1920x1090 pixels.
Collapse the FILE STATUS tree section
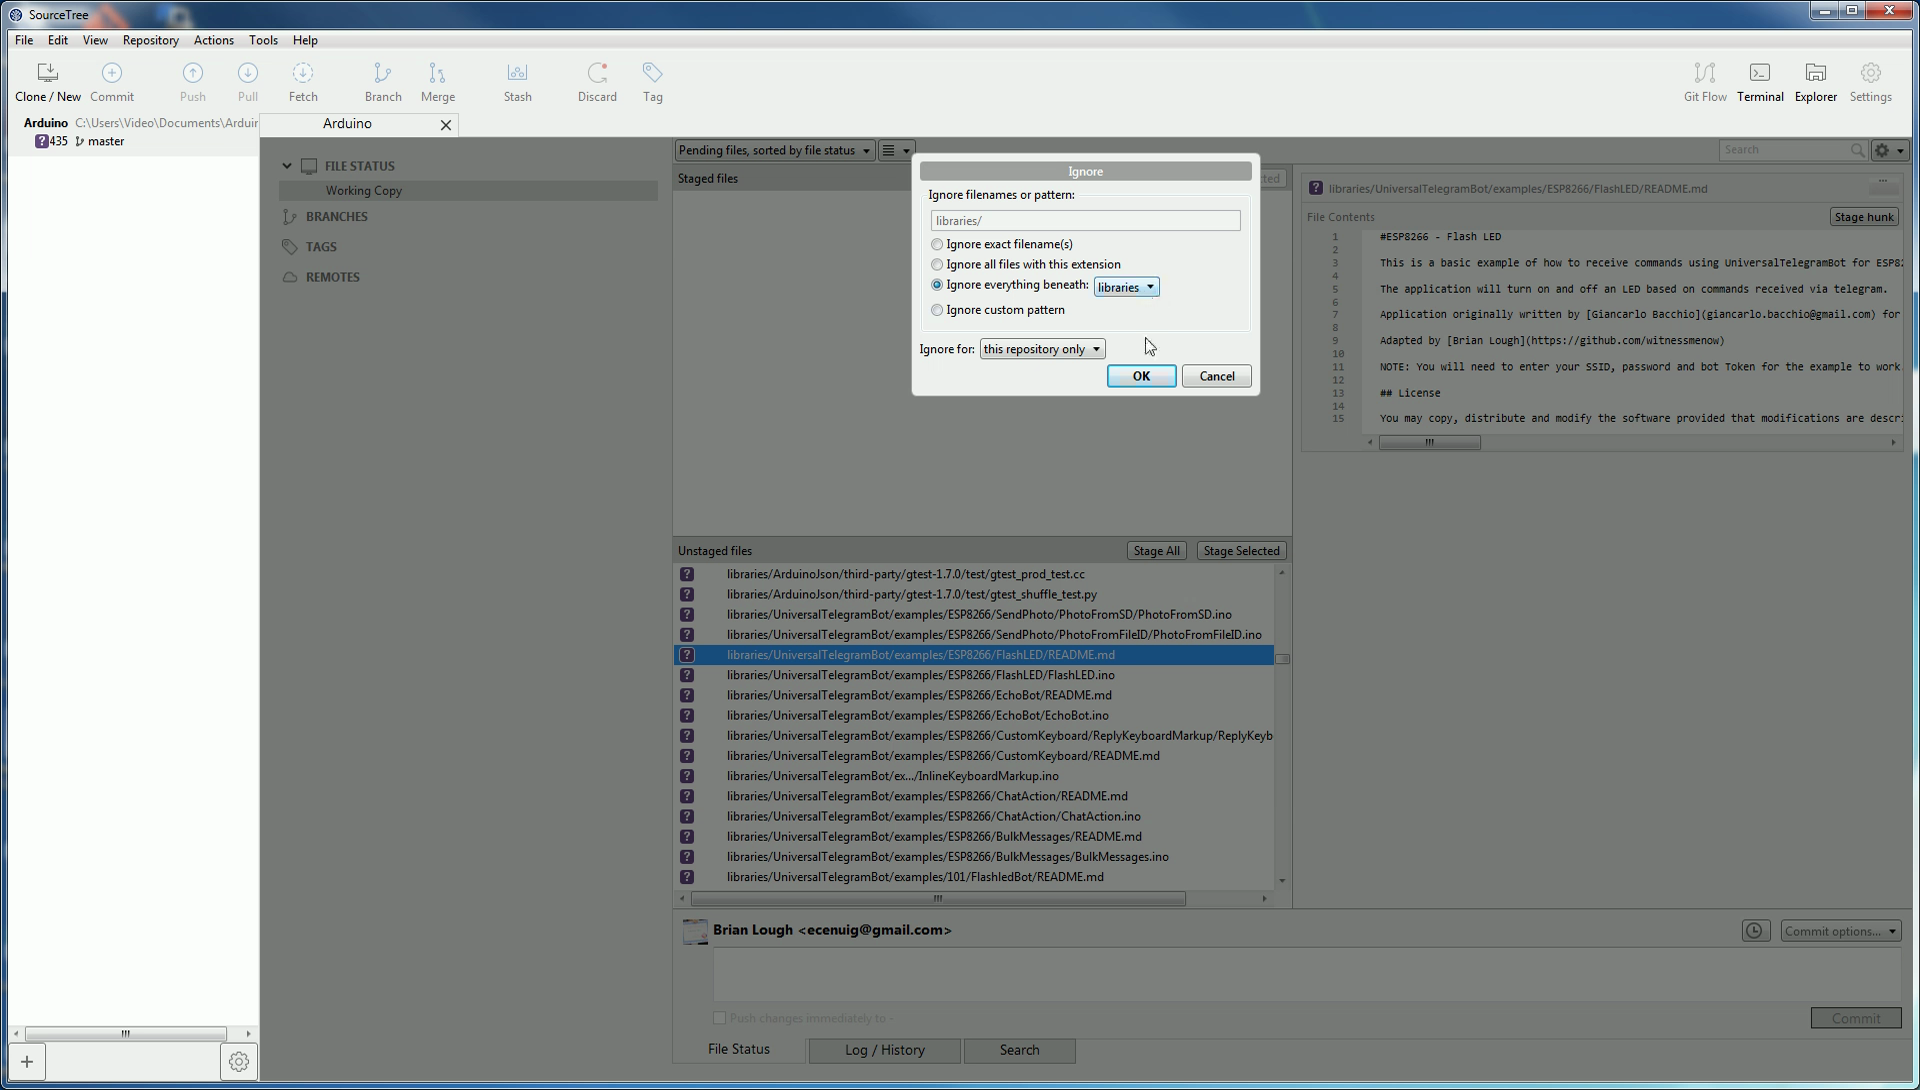[287, 166]
